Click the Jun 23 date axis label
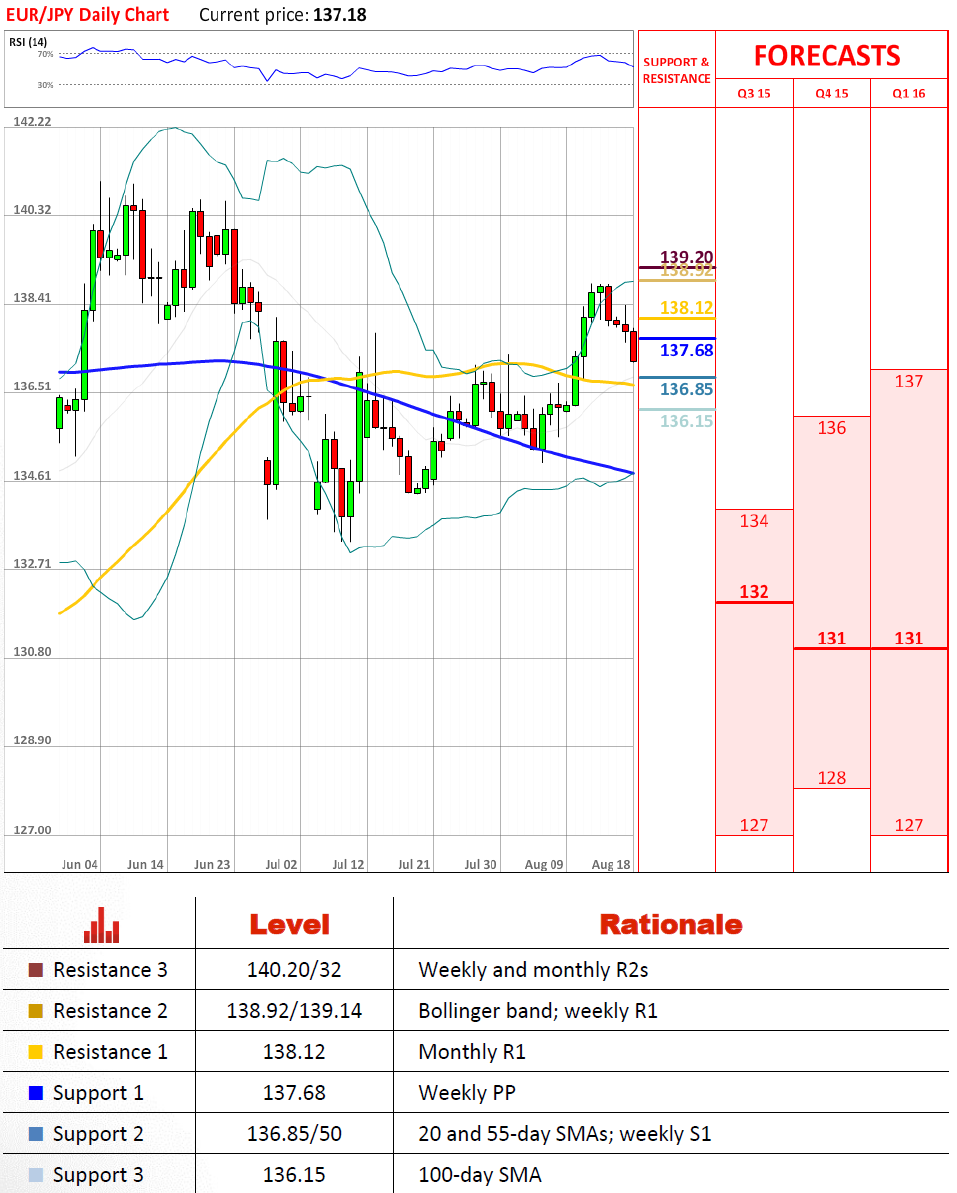 pyautogui.click(x=212, y=864)
